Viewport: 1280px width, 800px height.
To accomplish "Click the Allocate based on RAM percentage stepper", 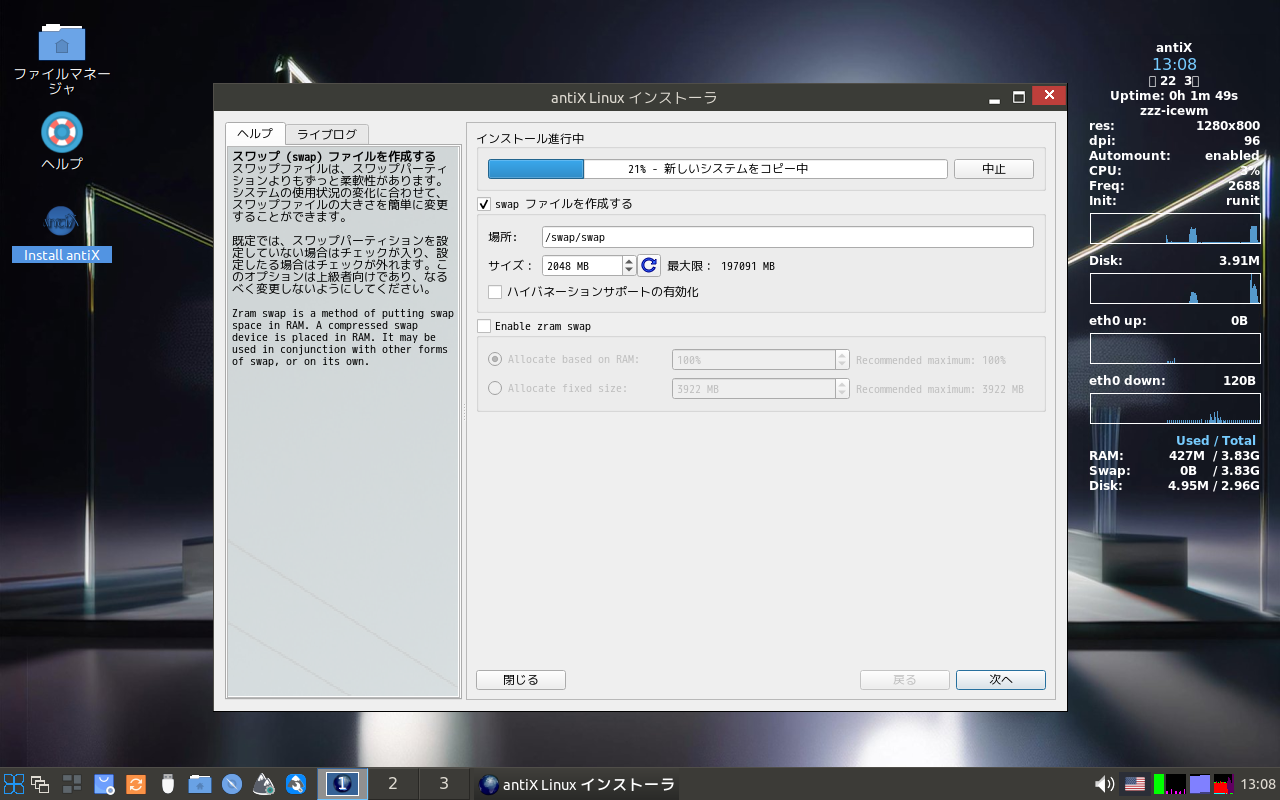I will [x=842, y=360].
